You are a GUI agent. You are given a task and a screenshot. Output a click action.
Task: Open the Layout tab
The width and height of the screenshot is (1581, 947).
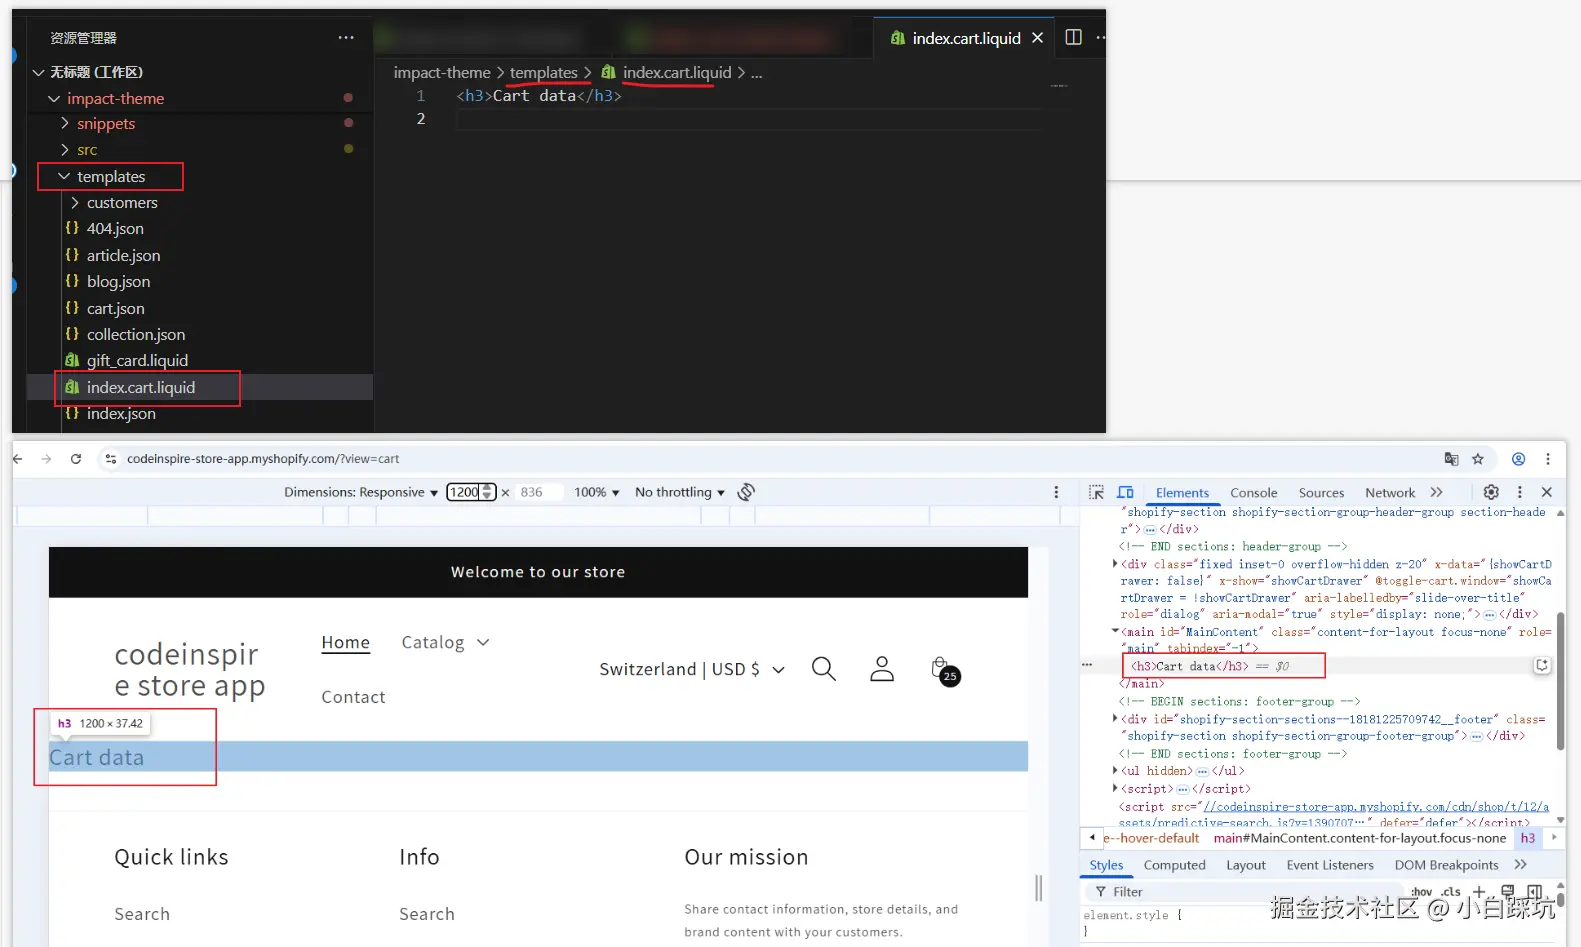pyautogui.click(x=1246, y=865)
